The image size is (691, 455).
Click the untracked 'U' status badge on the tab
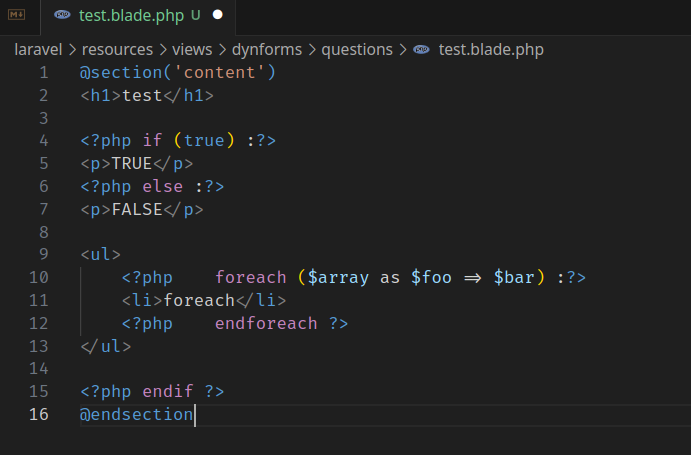[x=195, y=15]
